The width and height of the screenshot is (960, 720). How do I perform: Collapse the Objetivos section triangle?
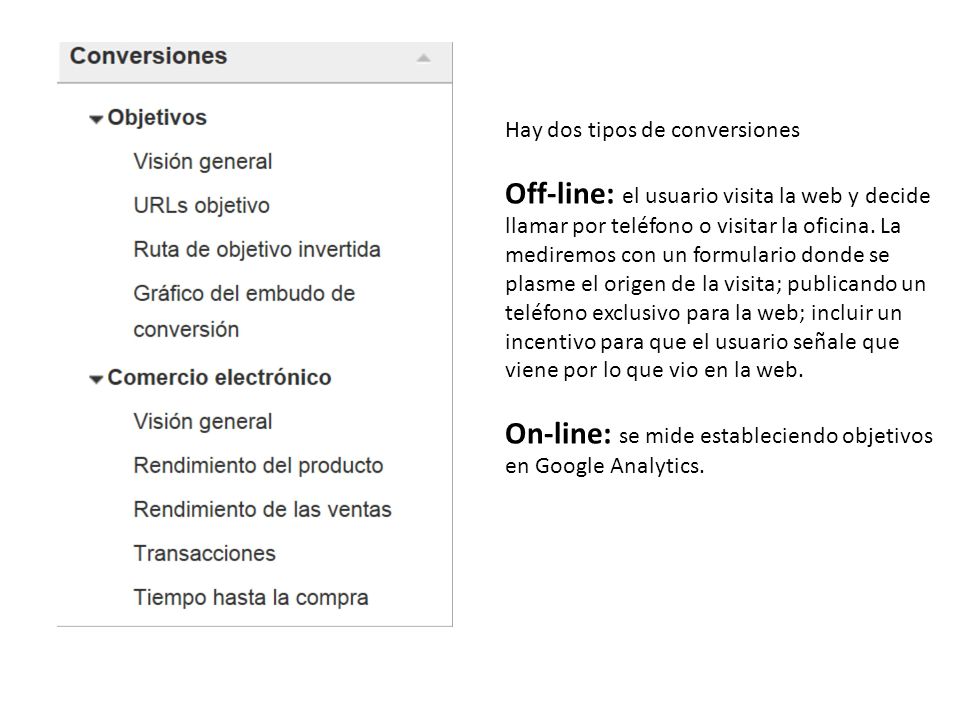click(96, 119)
